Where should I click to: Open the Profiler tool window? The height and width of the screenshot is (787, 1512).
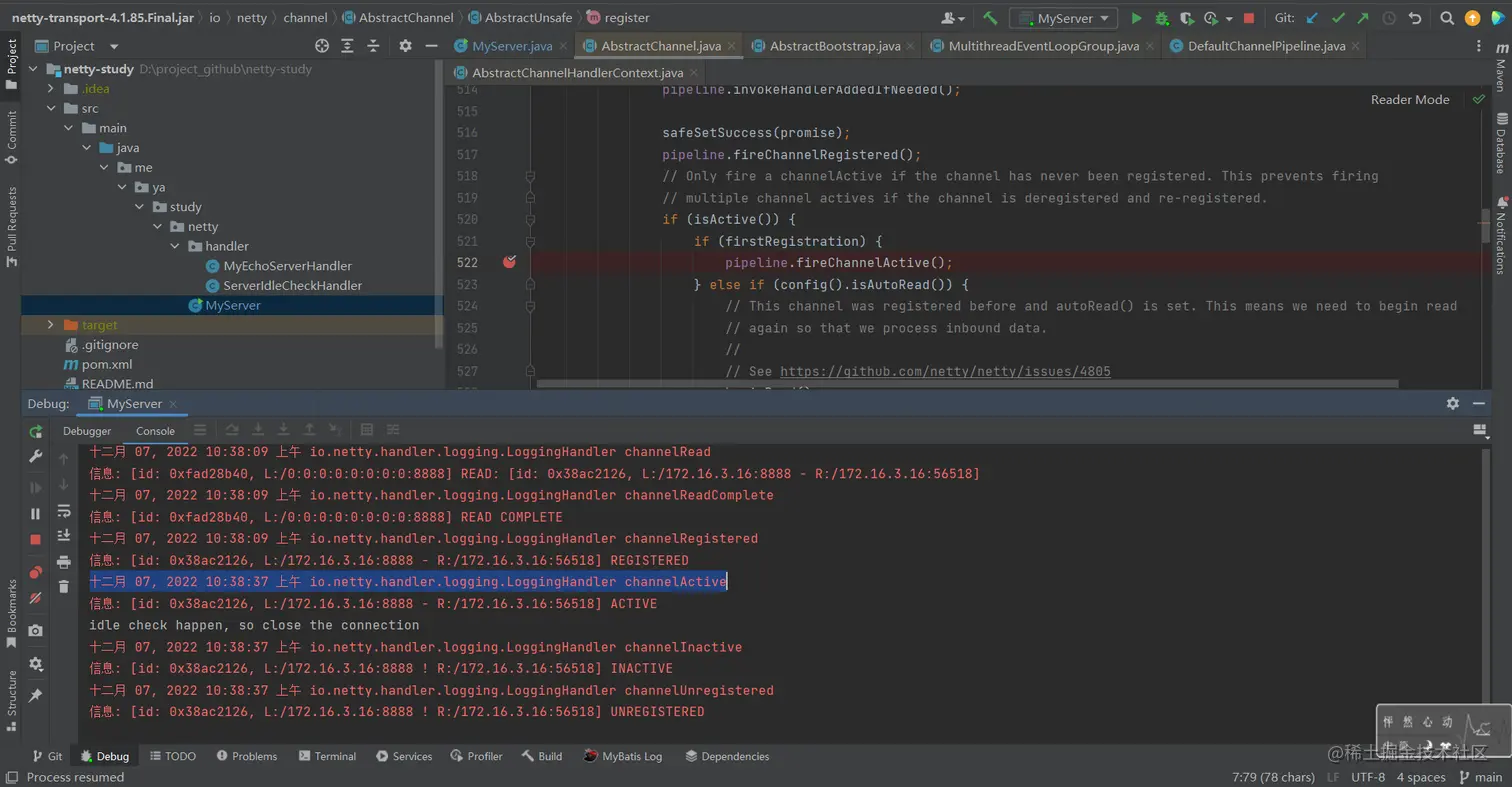click(x=476, y=756)
